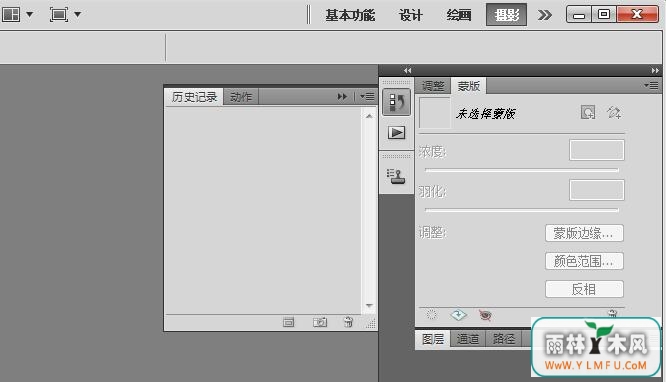Screen dimensions: 666x382
Task: Add a pixel mask icon
Action: point(588,113)
